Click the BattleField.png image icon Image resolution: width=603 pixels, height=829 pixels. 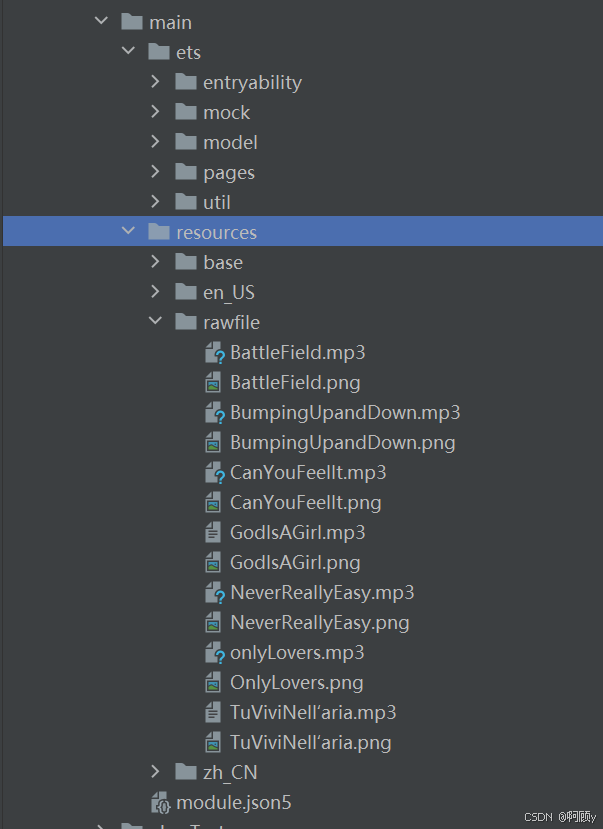pyautogui.click(x=213, y=383)
